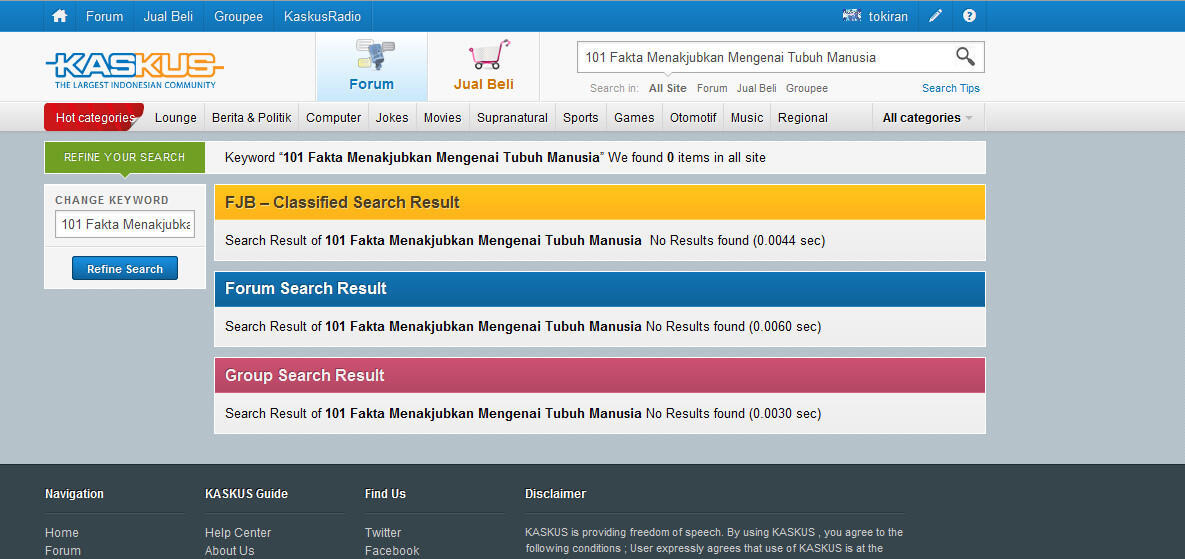
Task: Open the Jokes category
Action: pyautogui.click(x=391, y=118)
